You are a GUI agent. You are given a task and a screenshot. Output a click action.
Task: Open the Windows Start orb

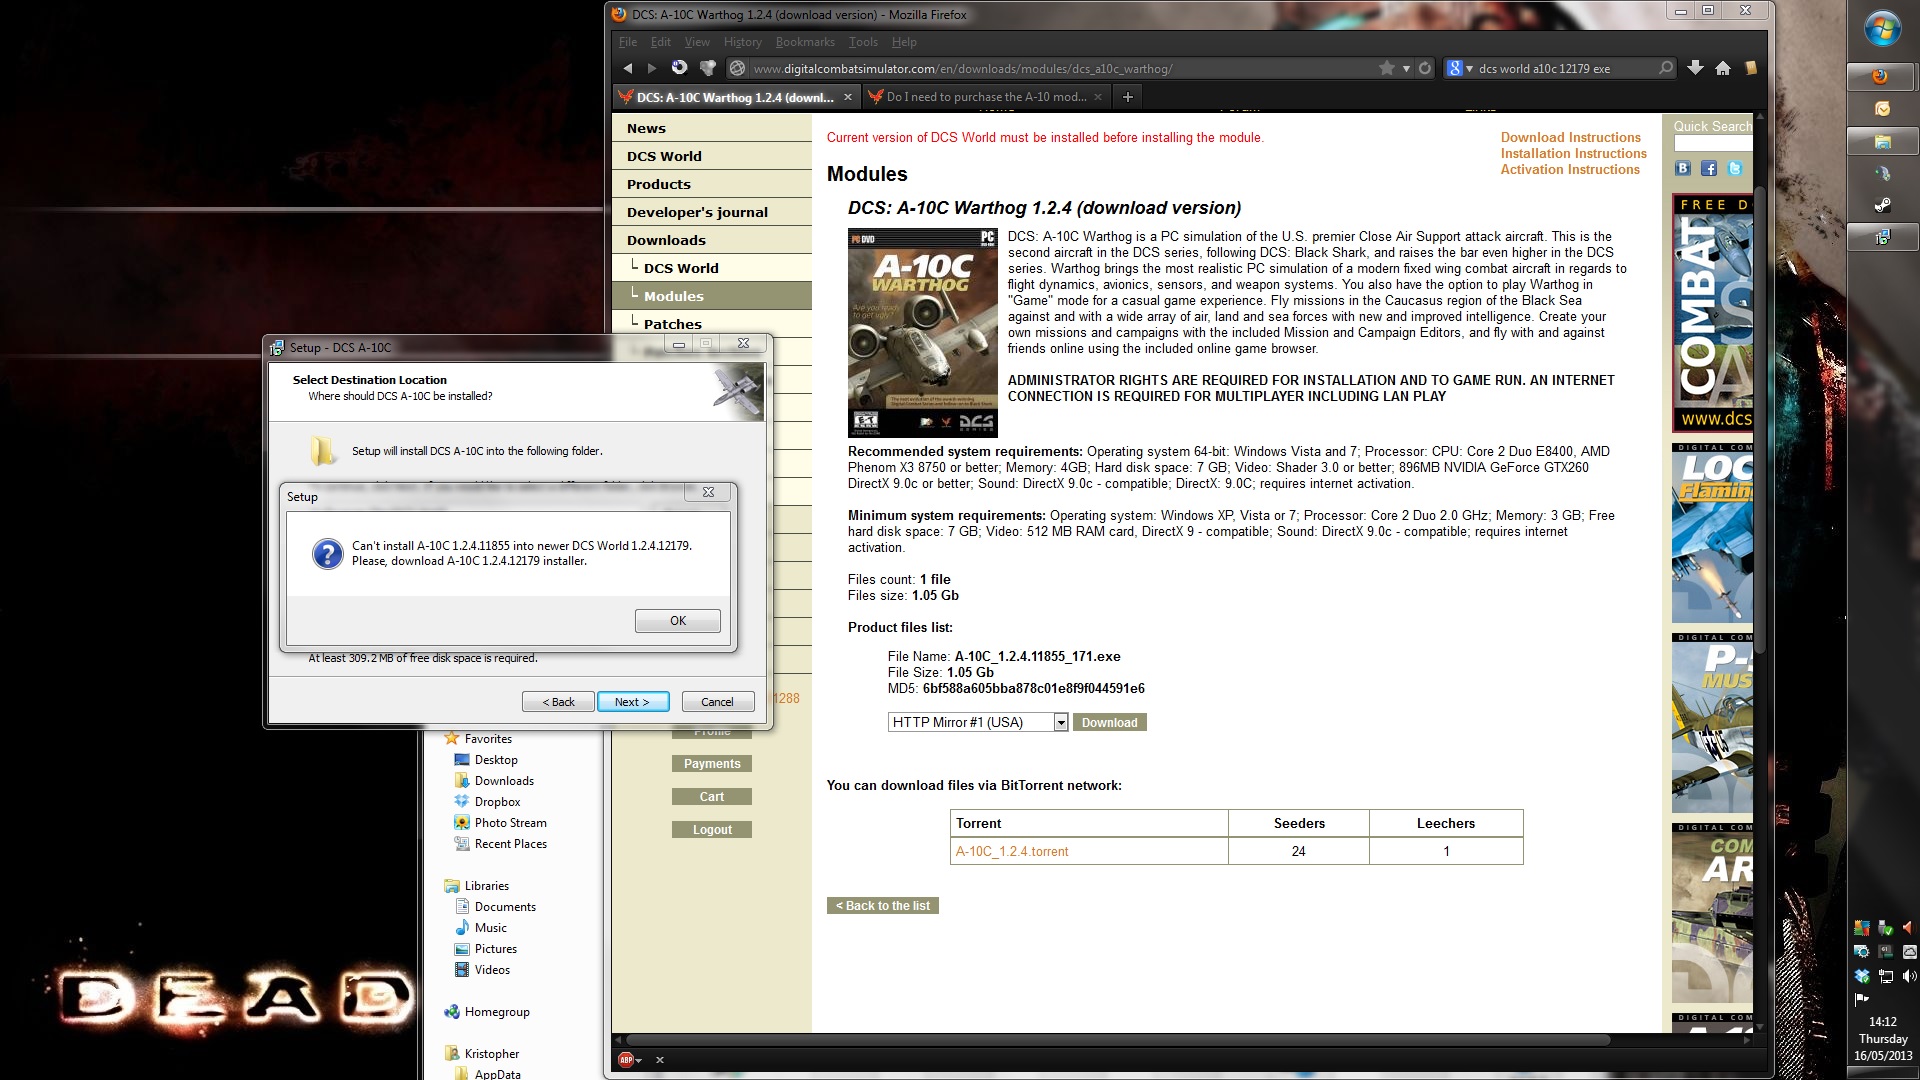(1883, 29)
